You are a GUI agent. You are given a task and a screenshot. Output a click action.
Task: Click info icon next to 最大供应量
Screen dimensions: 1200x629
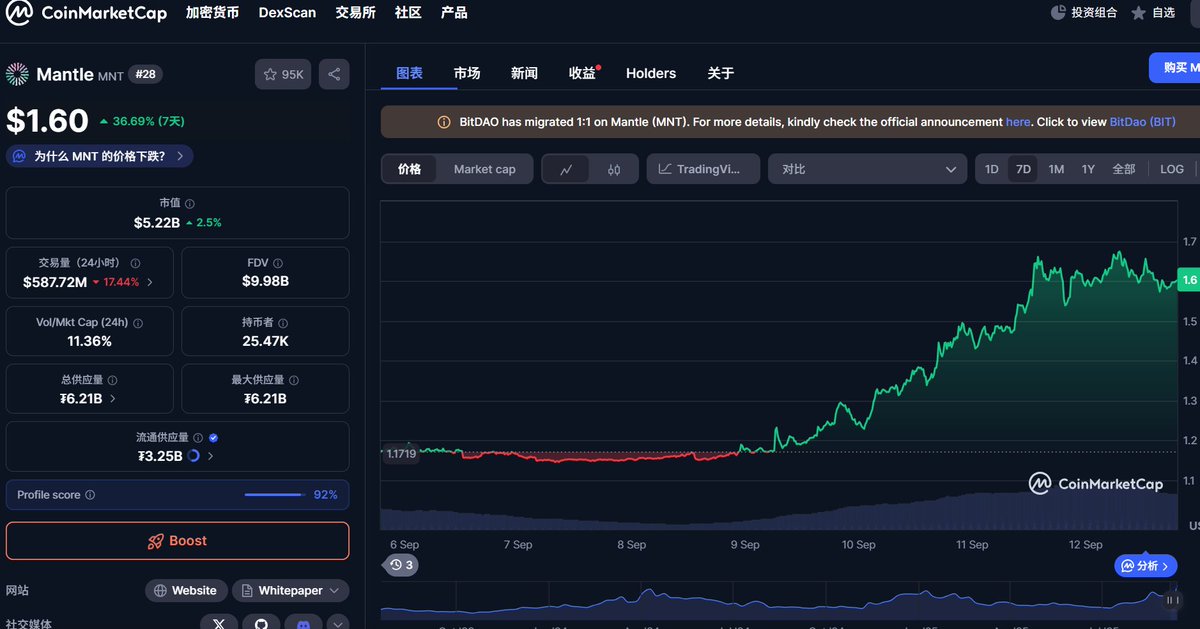[293, 380]
